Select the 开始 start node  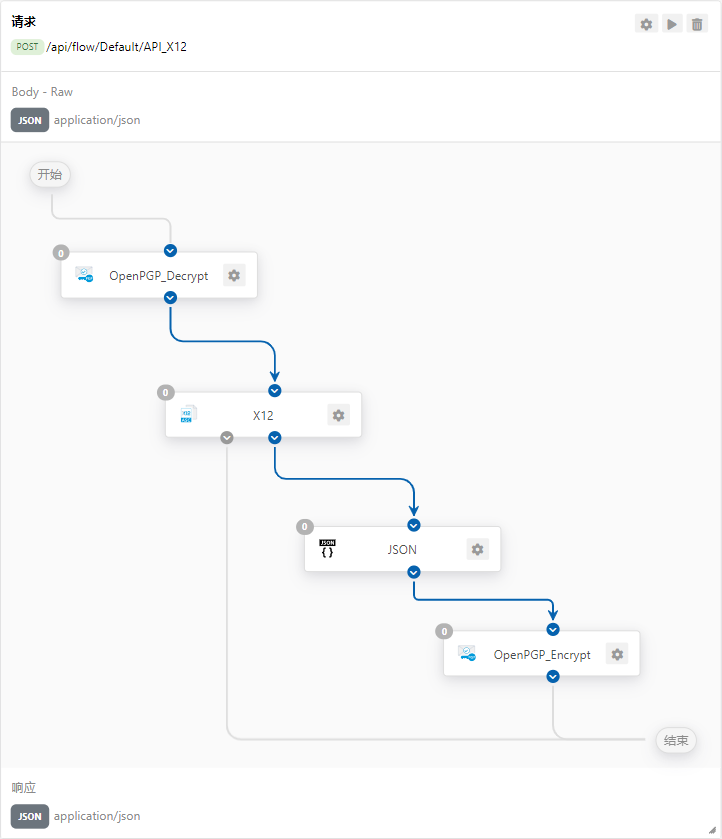(x=50, y=174)
